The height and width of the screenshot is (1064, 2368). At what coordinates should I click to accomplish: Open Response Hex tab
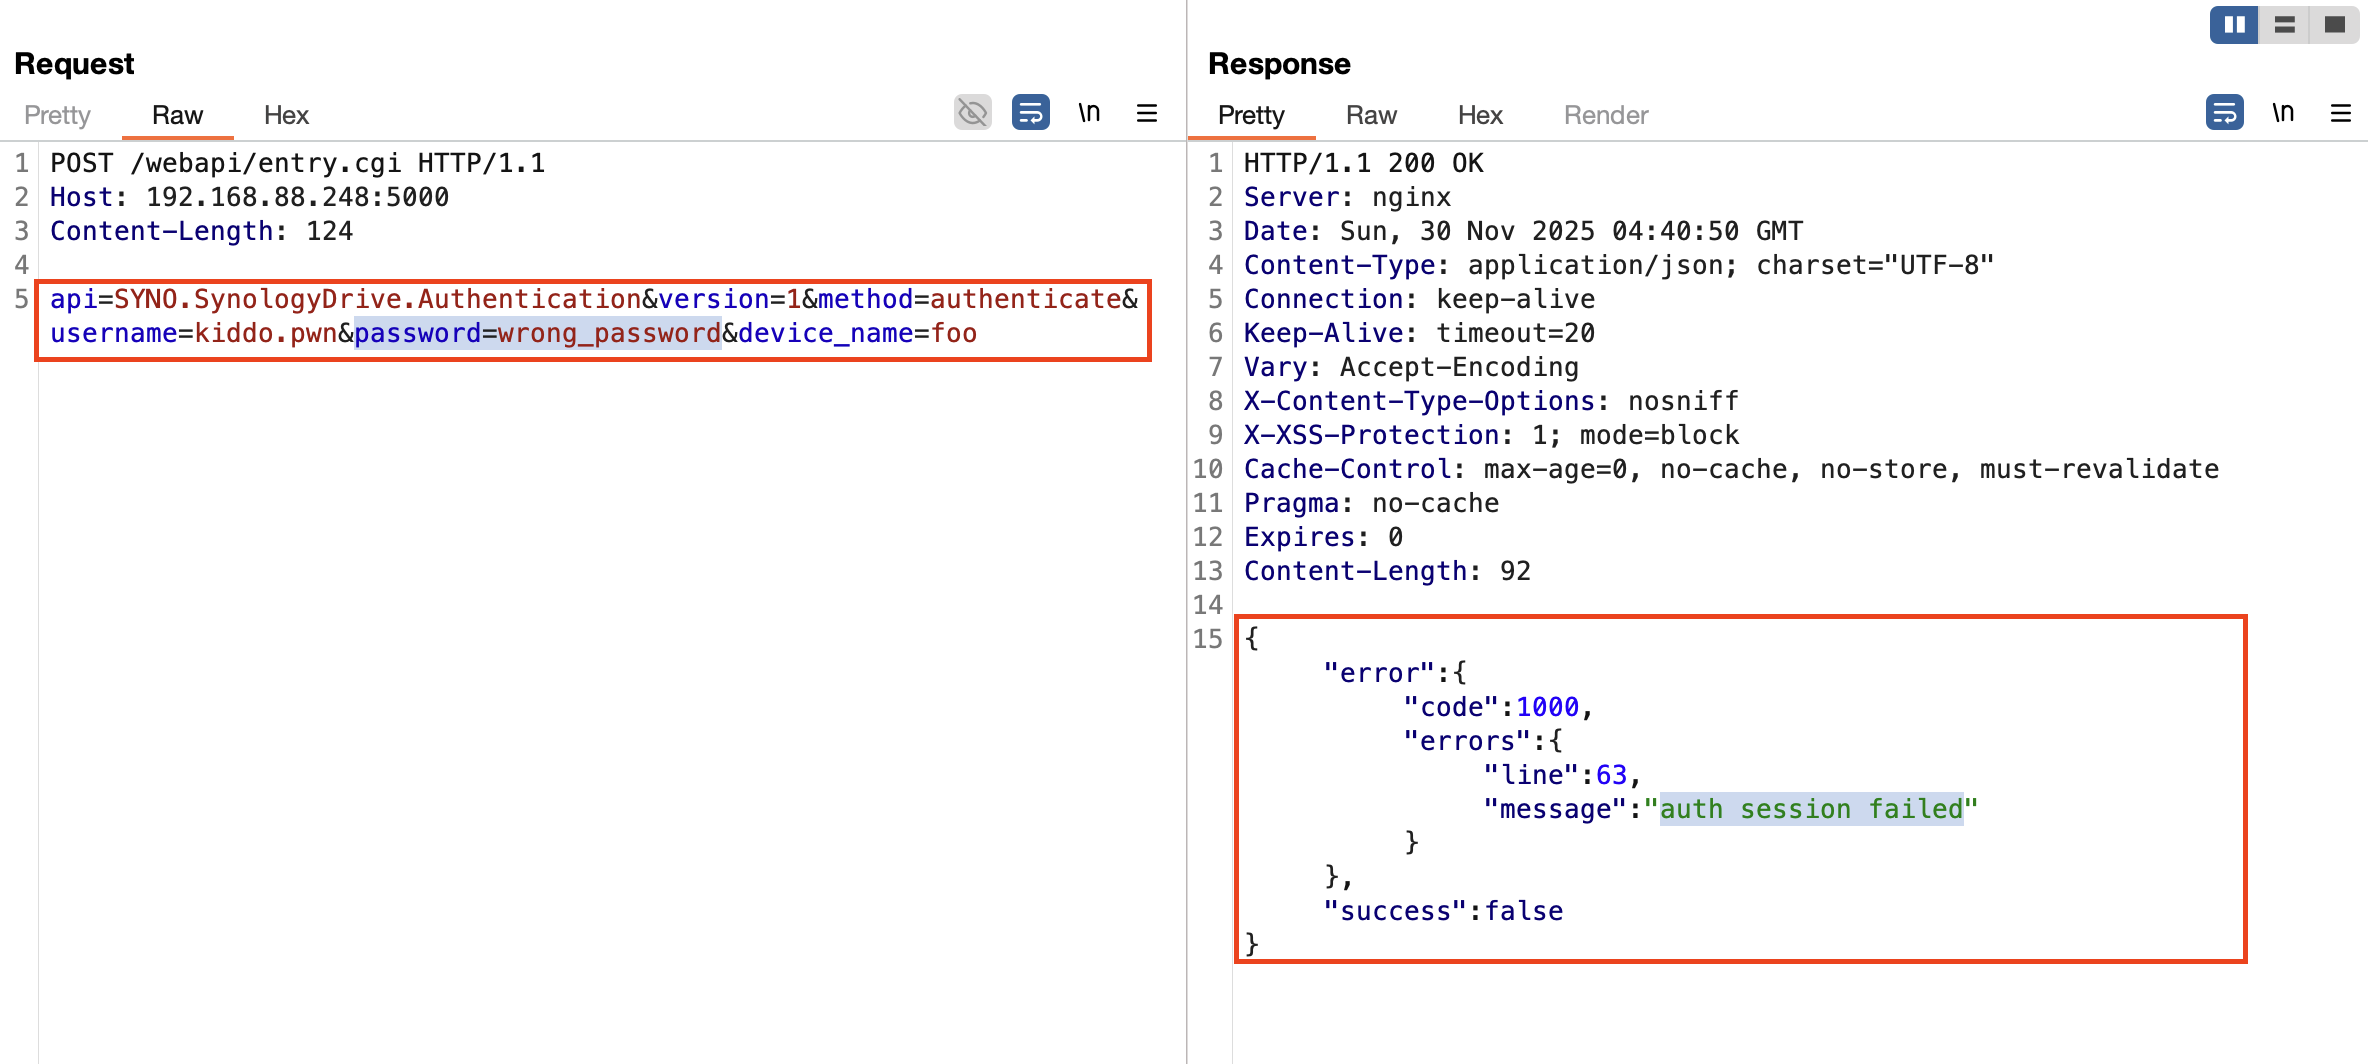[x=1480, y=115]
